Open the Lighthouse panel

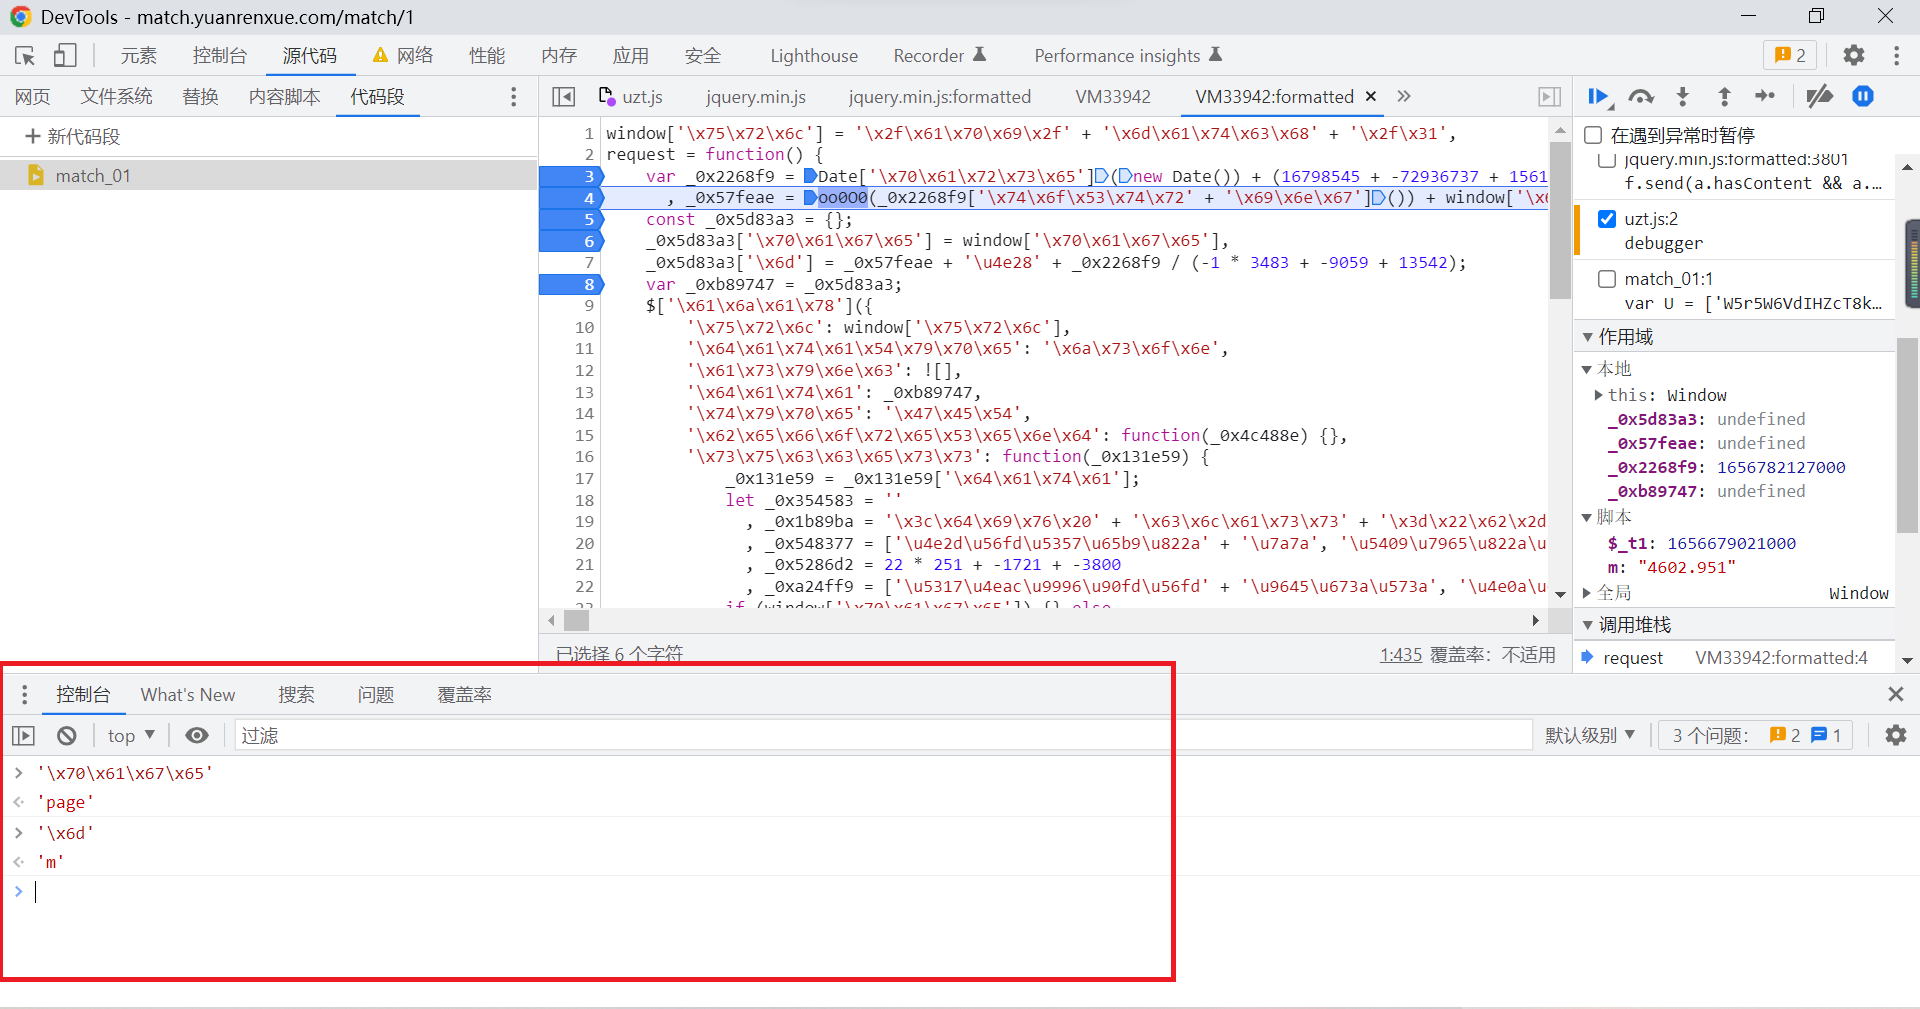coord(814,56)
